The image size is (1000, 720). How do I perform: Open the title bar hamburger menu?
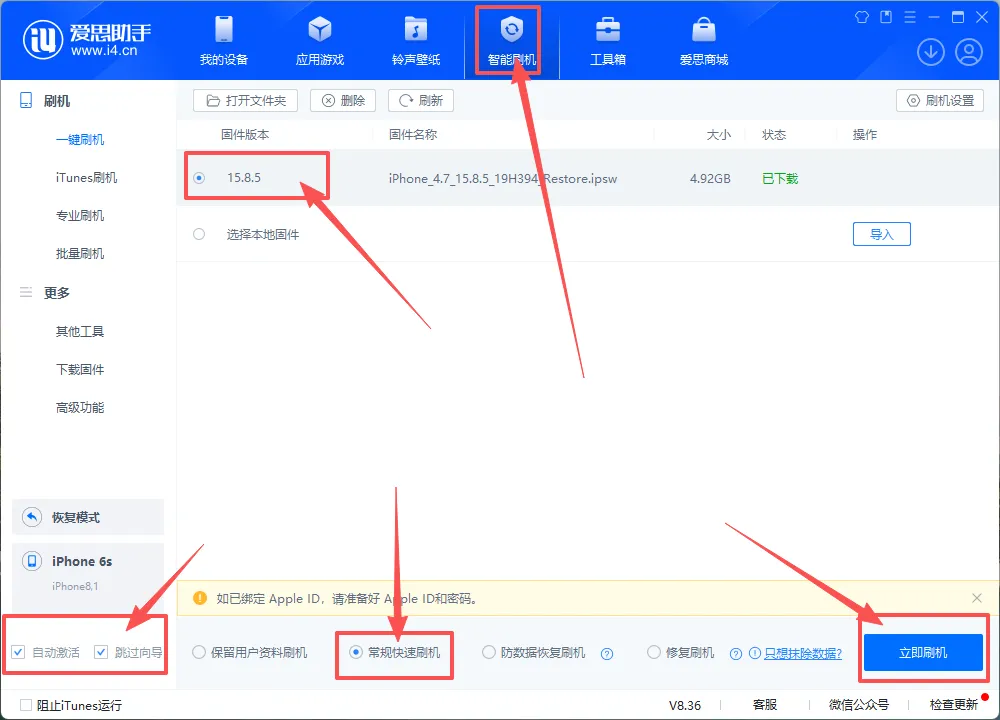(x=910, y=17)
